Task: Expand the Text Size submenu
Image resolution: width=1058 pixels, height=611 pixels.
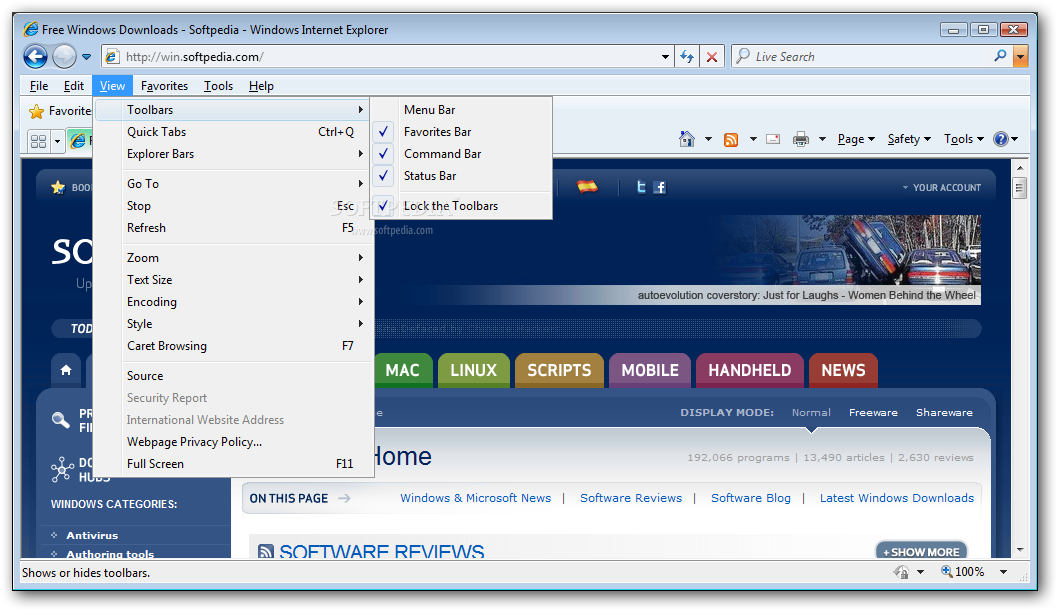Action: pos(233,280)
